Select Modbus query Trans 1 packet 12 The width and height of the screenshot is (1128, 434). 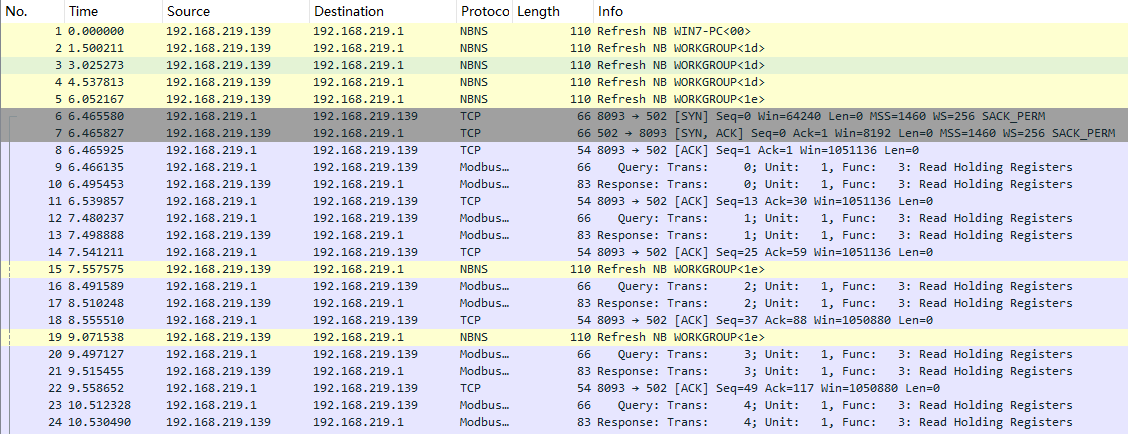564,218
